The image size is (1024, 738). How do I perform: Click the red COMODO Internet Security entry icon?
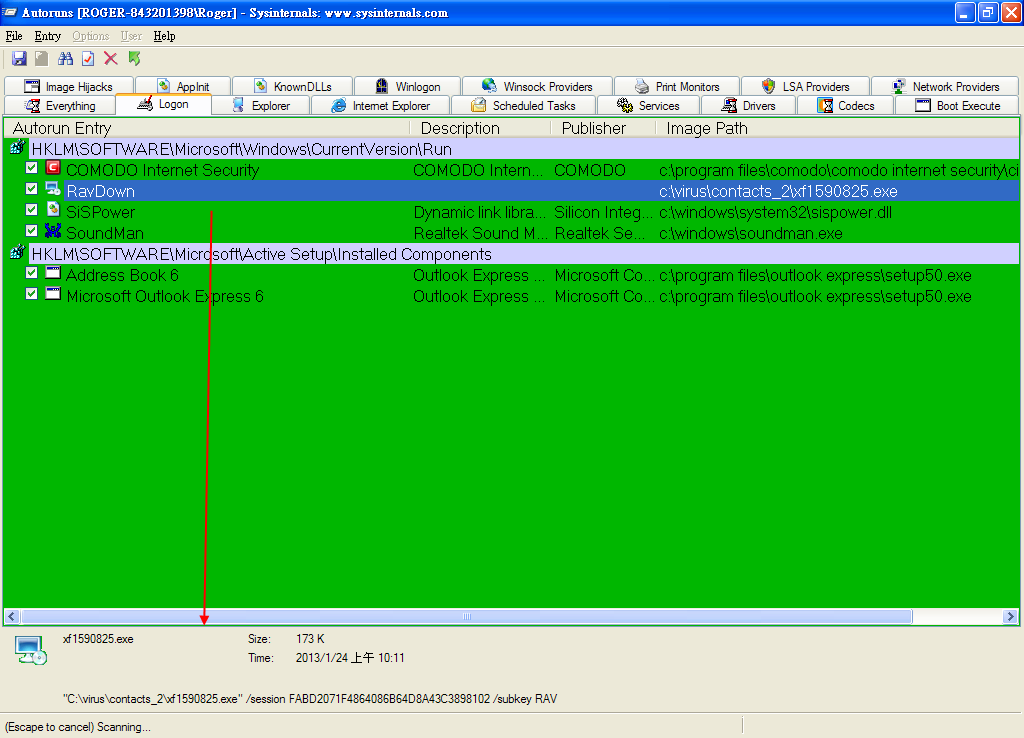tap(53, 168)
